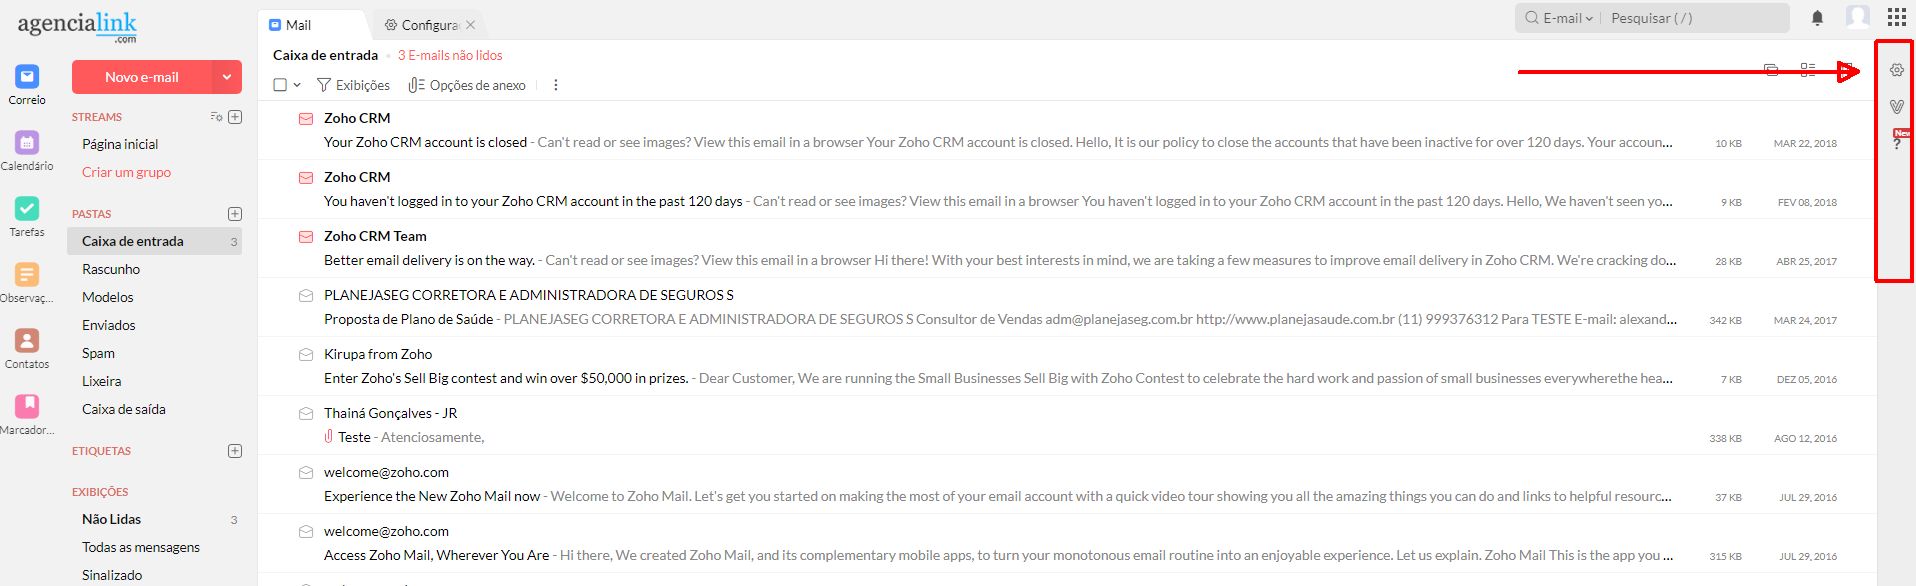Click the Novo e-mail button
Viewport: 1916px width, 586px height.
click(x=142, y=77)
